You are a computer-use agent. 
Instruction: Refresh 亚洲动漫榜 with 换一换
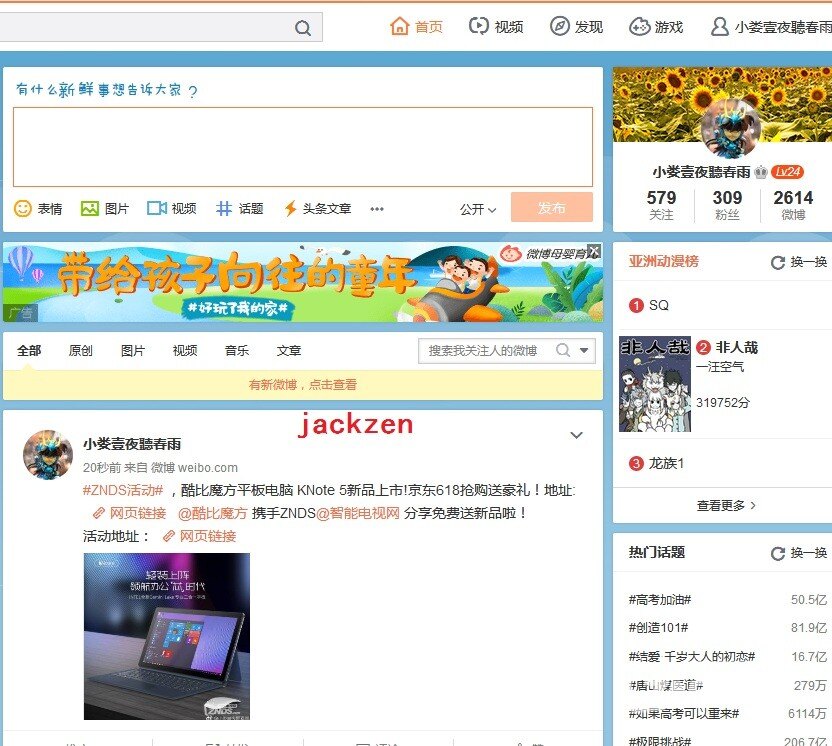799,262
